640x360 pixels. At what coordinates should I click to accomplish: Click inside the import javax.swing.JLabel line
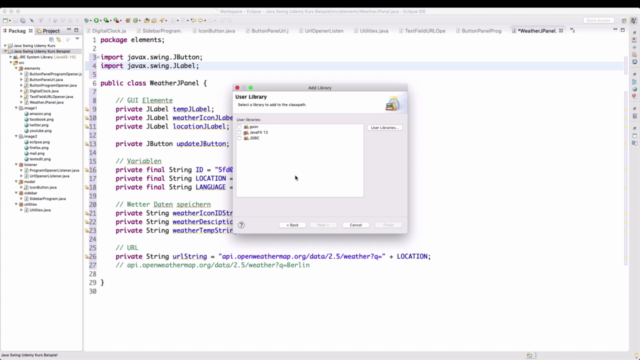[150, 66]
